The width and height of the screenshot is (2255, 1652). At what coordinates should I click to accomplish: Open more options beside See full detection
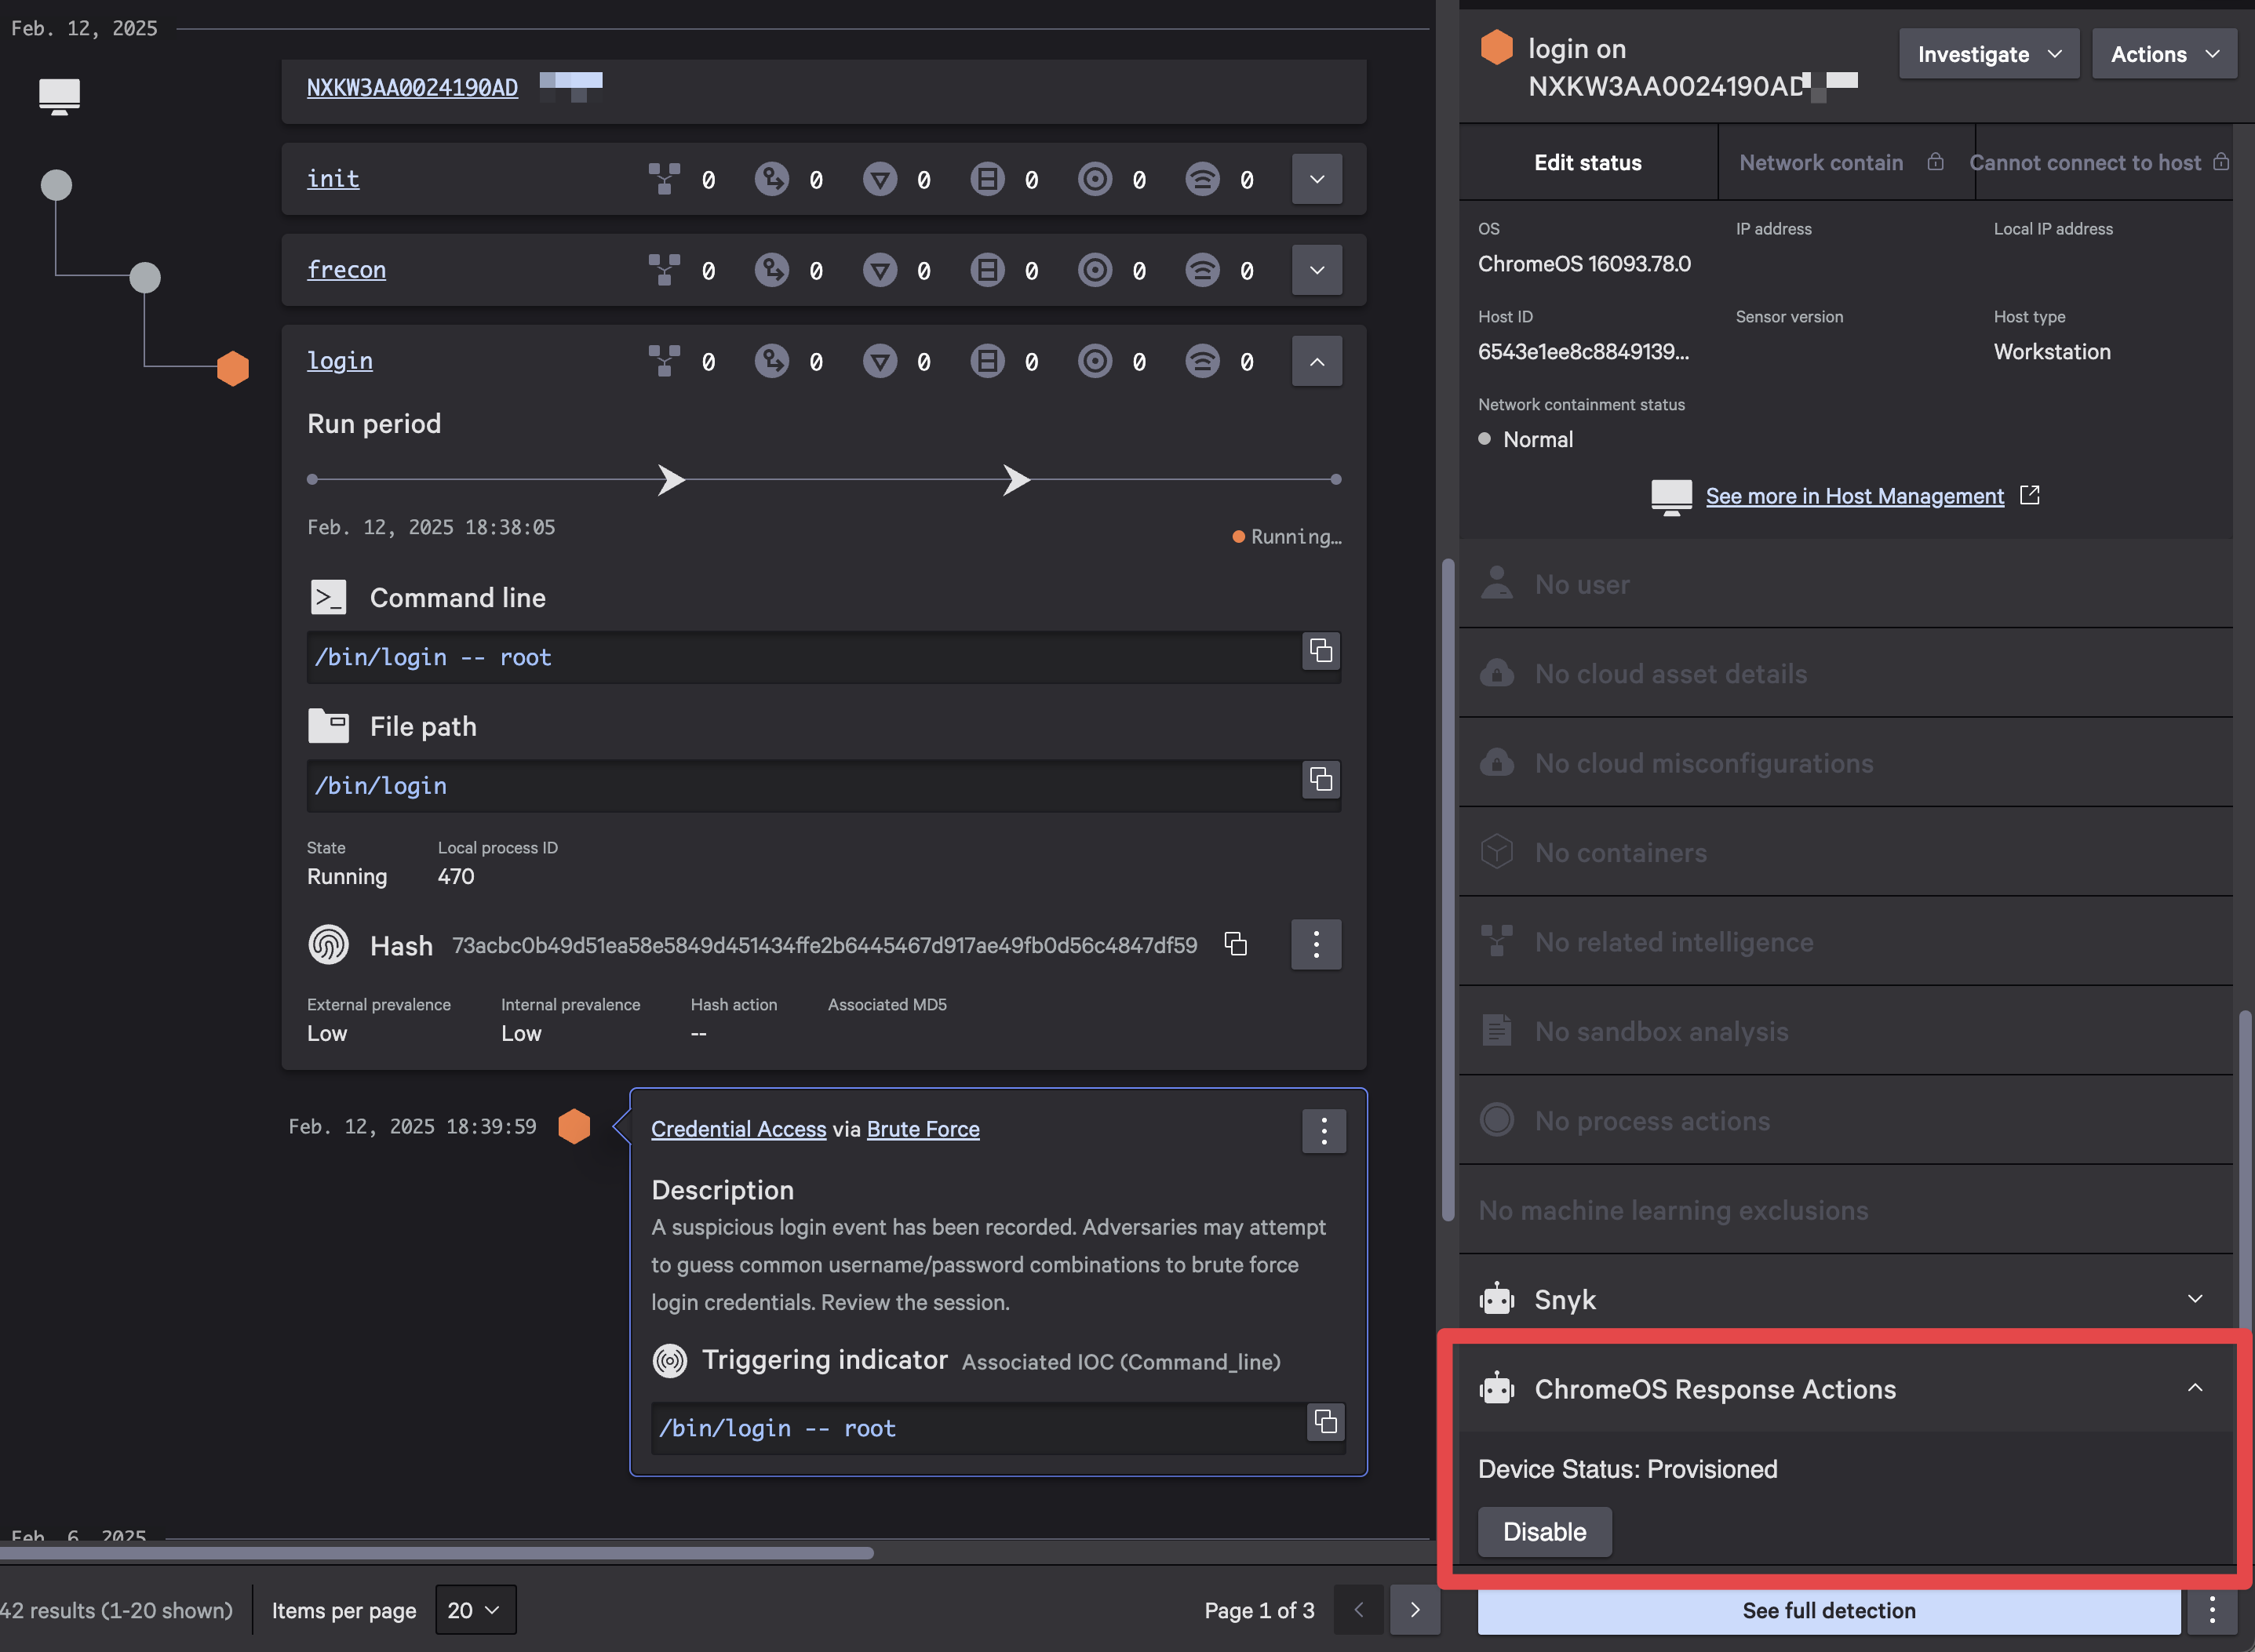(x=2212, y=1610)
